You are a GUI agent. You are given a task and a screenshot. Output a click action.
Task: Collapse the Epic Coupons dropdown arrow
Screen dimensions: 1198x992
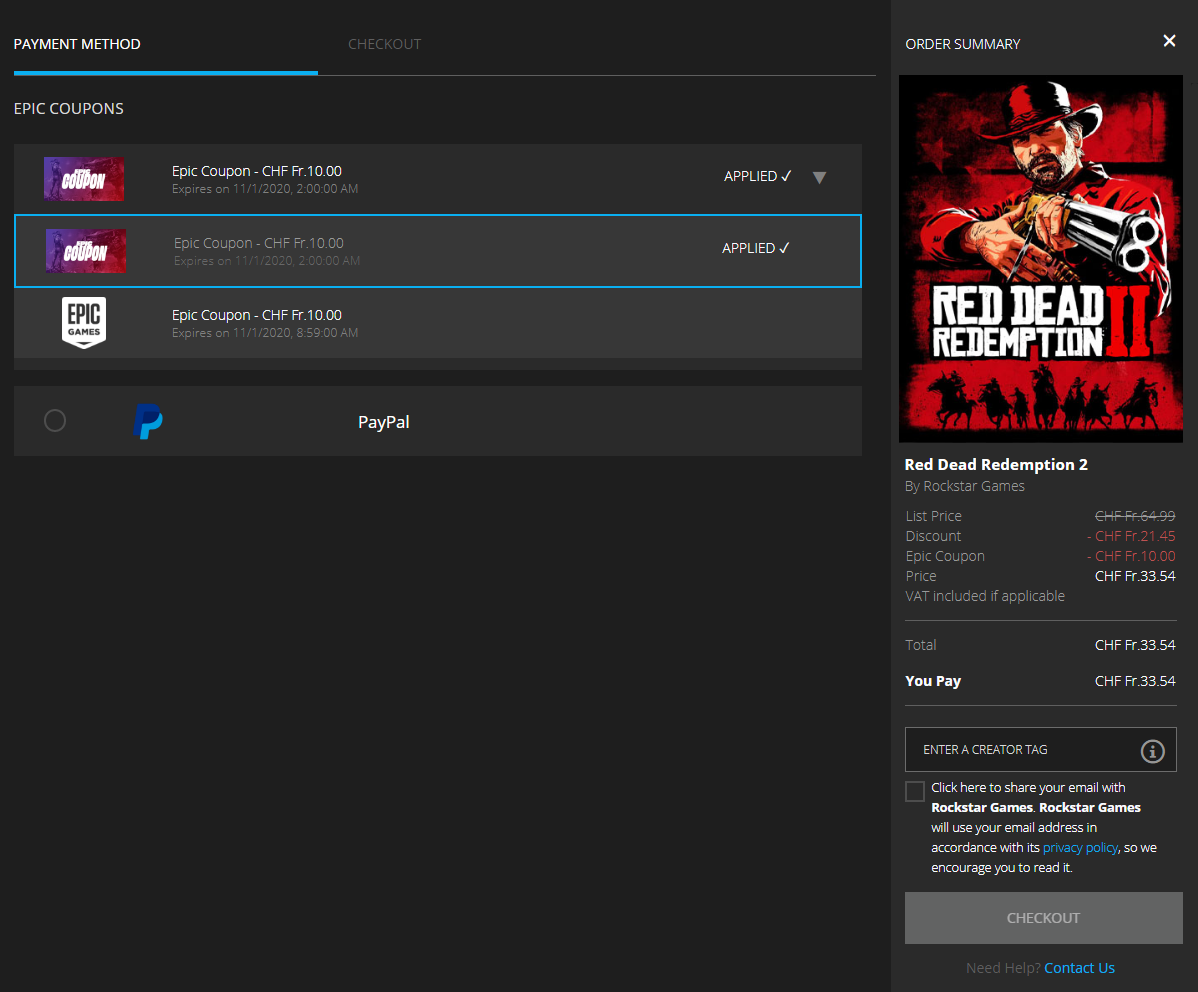(x=819, y=177)
